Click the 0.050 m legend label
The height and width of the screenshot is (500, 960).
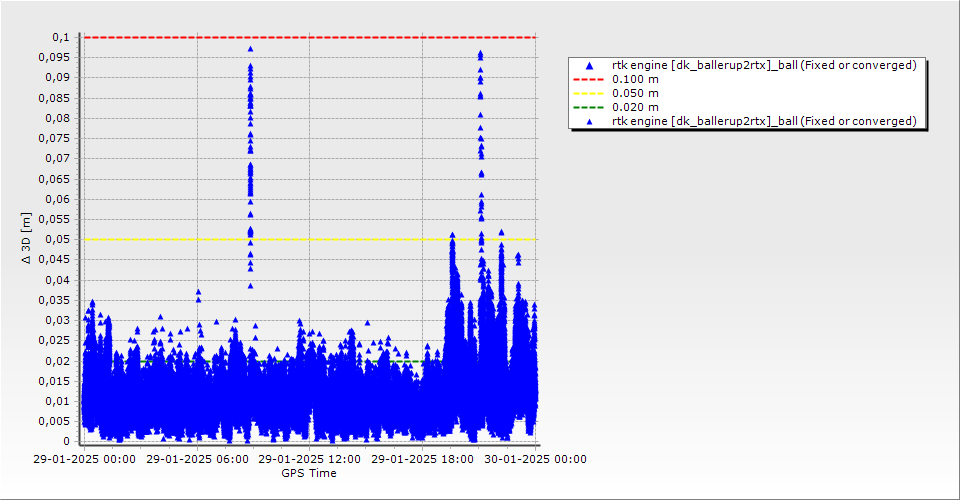(636, 94)
